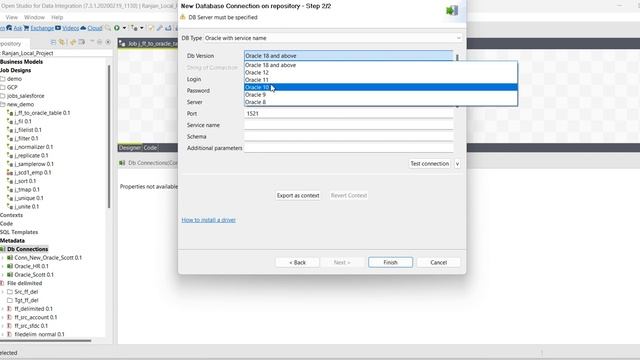Choose Oracle 11 from version list

pyautogui.click(x=381, y=80)
